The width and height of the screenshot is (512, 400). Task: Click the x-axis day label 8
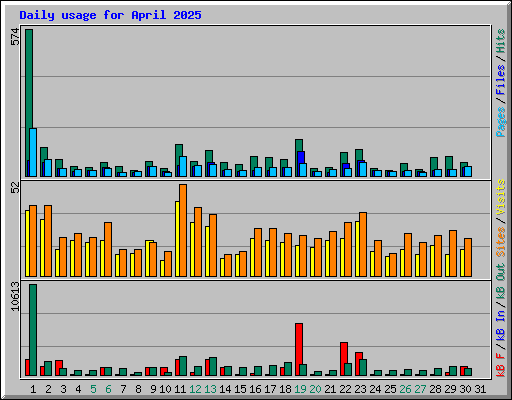138,389
